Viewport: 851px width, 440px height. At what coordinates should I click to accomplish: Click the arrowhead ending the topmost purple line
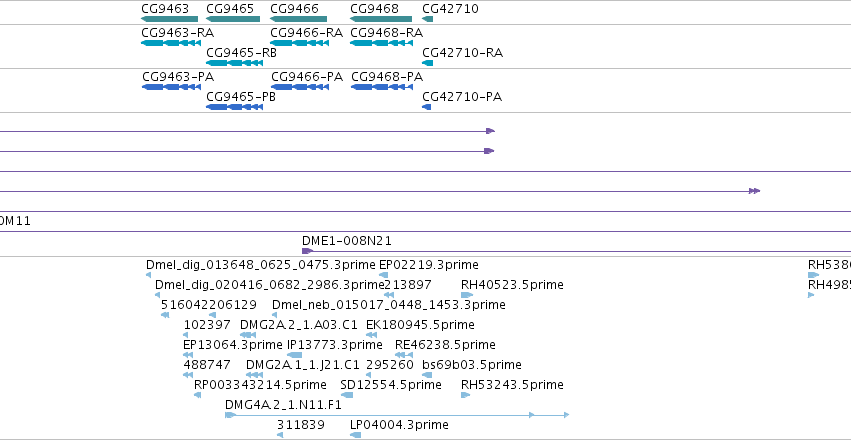point(491,131)
